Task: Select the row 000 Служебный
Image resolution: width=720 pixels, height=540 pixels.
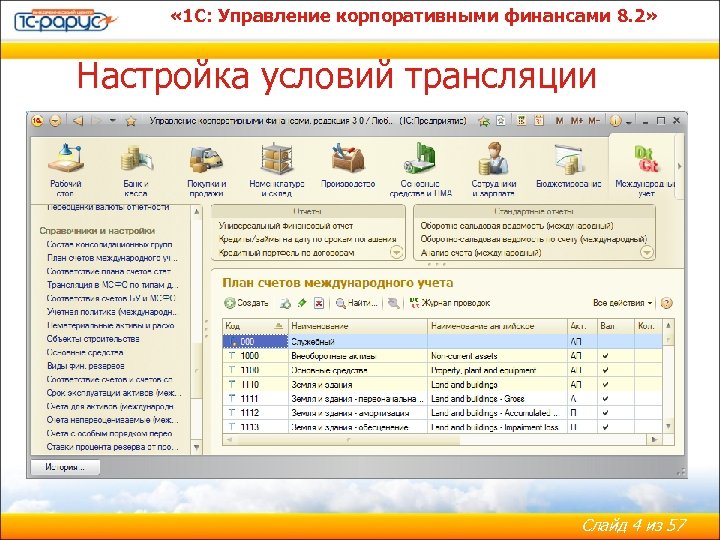Action: click(442, 342)
